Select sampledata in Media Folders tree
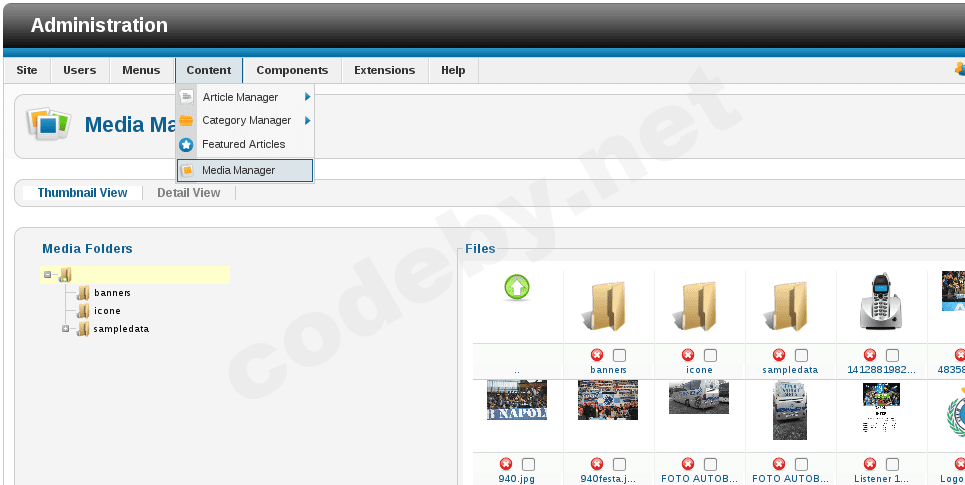This screenshot has width=965, height=485. [121, 329]
